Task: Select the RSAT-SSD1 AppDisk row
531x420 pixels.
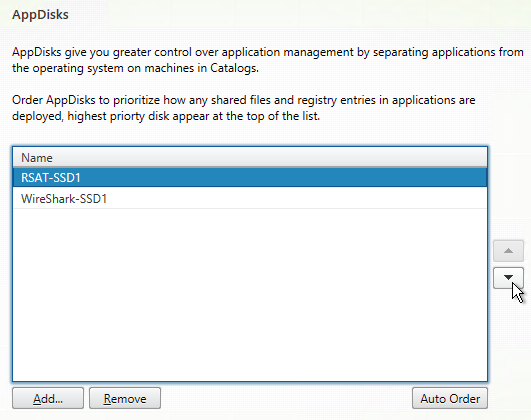Action: (x=250, y=177)
